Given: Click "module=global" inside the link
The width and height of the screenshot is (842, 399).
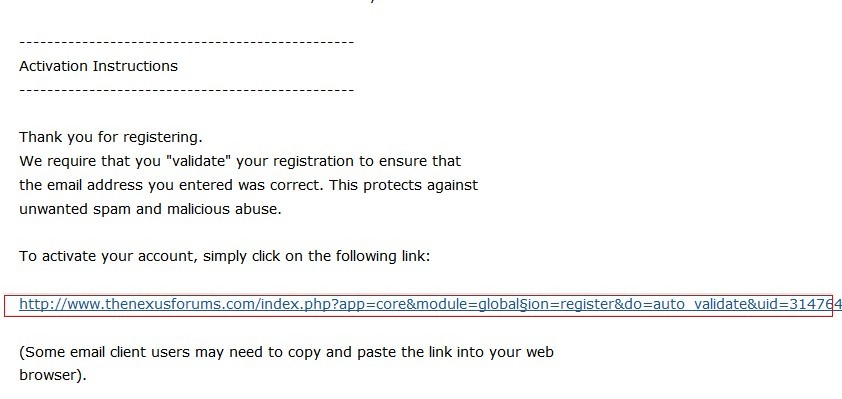Looking at the screenshot, I should click(468, 304).
